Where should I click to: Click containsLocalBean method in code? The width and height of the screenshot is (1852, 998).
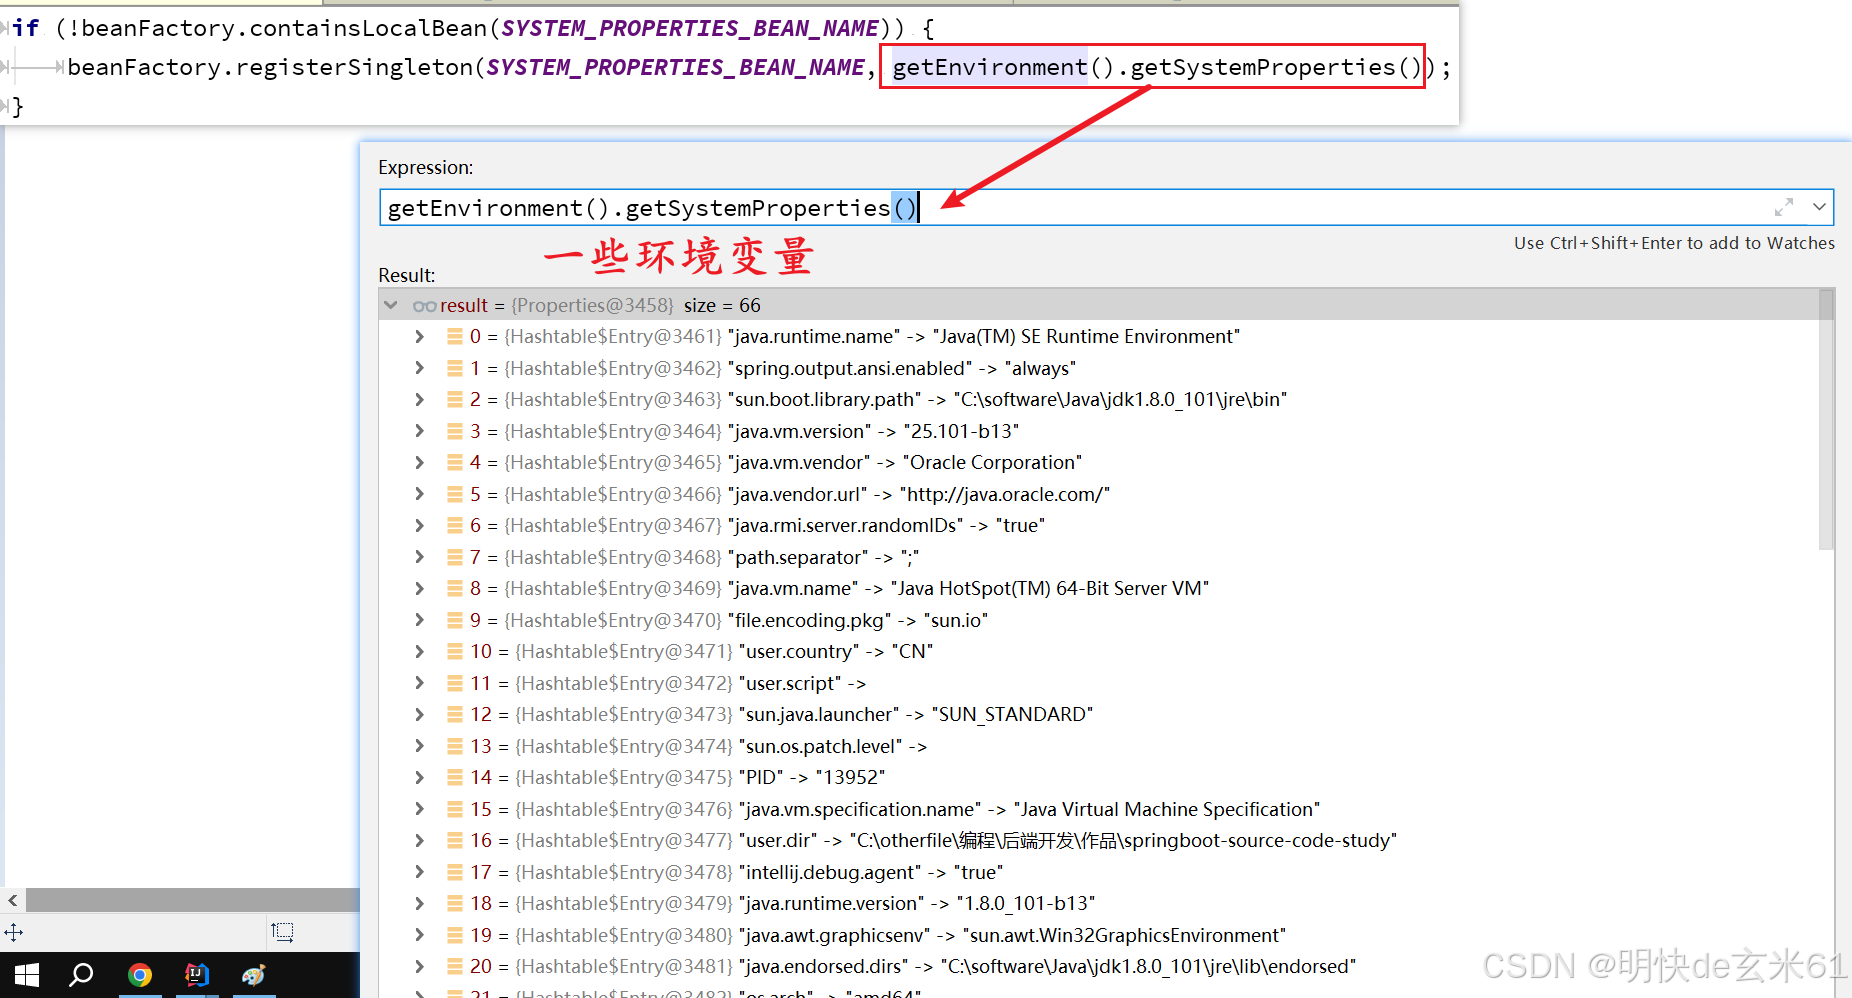point(368,28)
